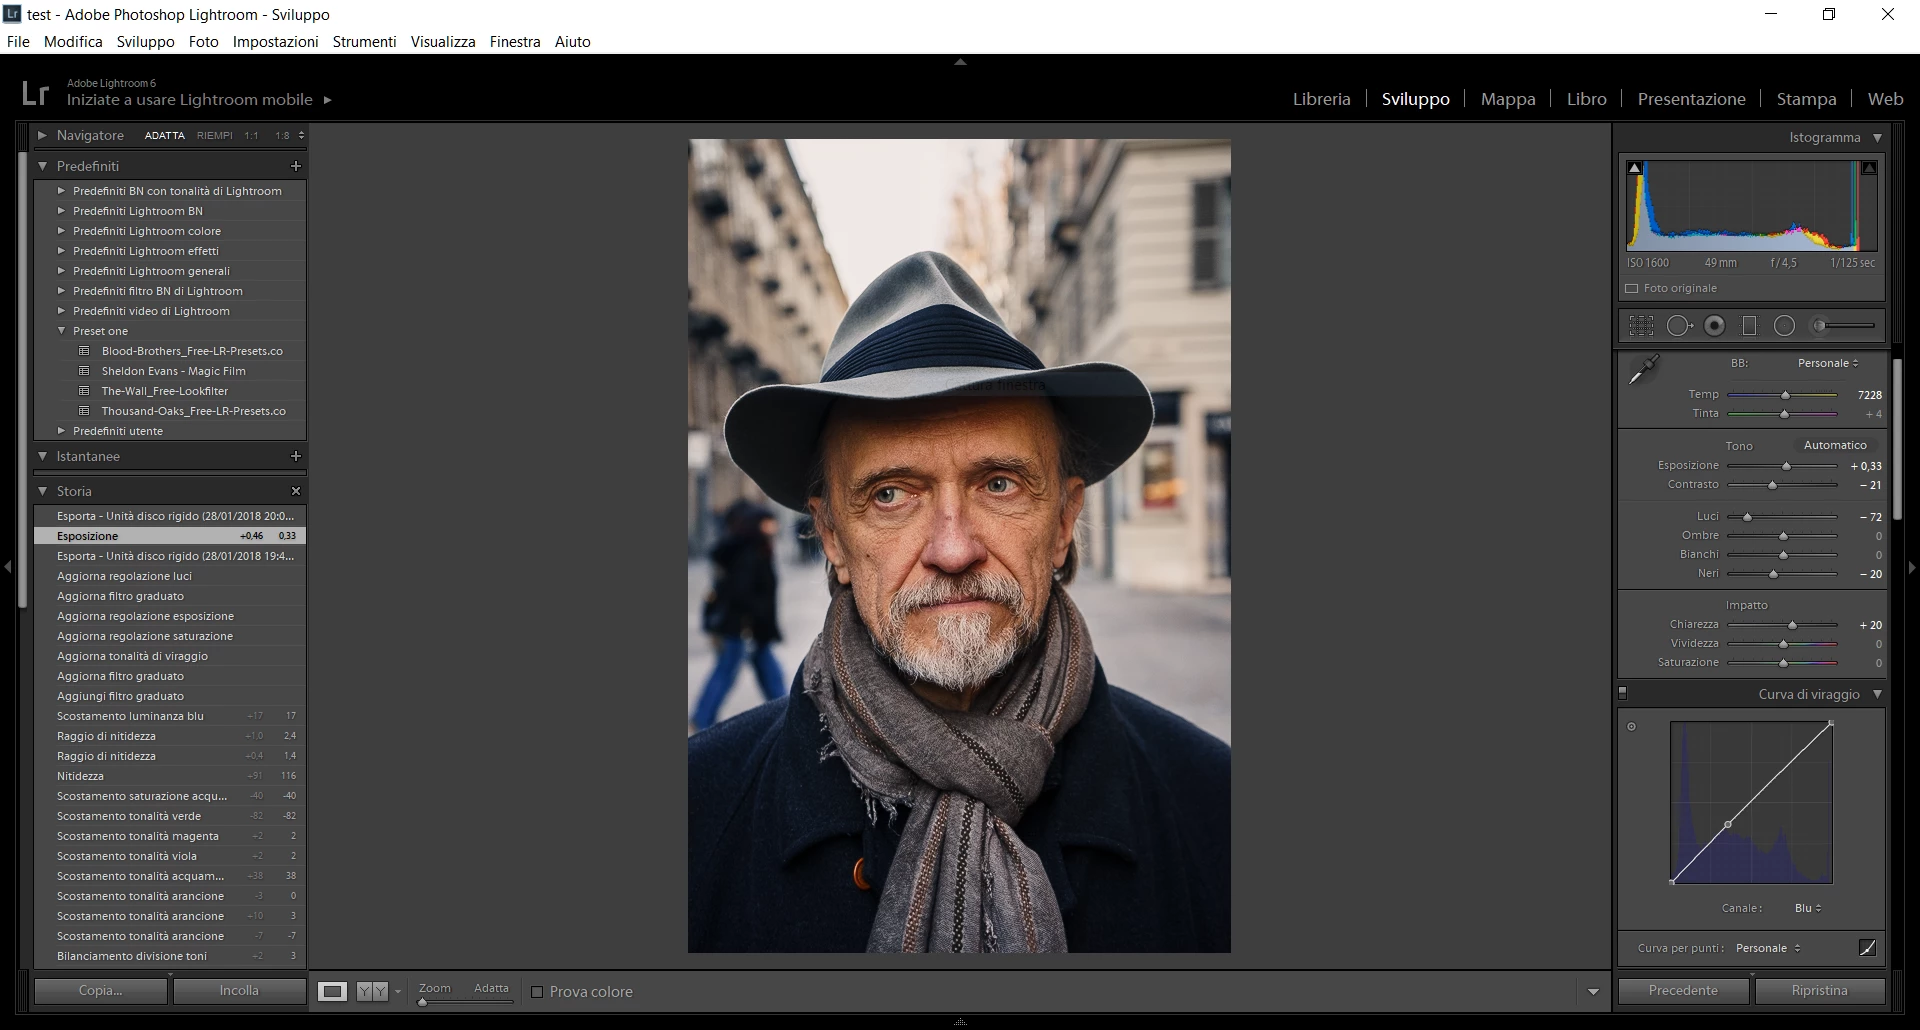Pick the White Balance eyedropper tool
Viewport: 1920px width, 1030px height.
pyautogui.click(x=1643, y=370)
